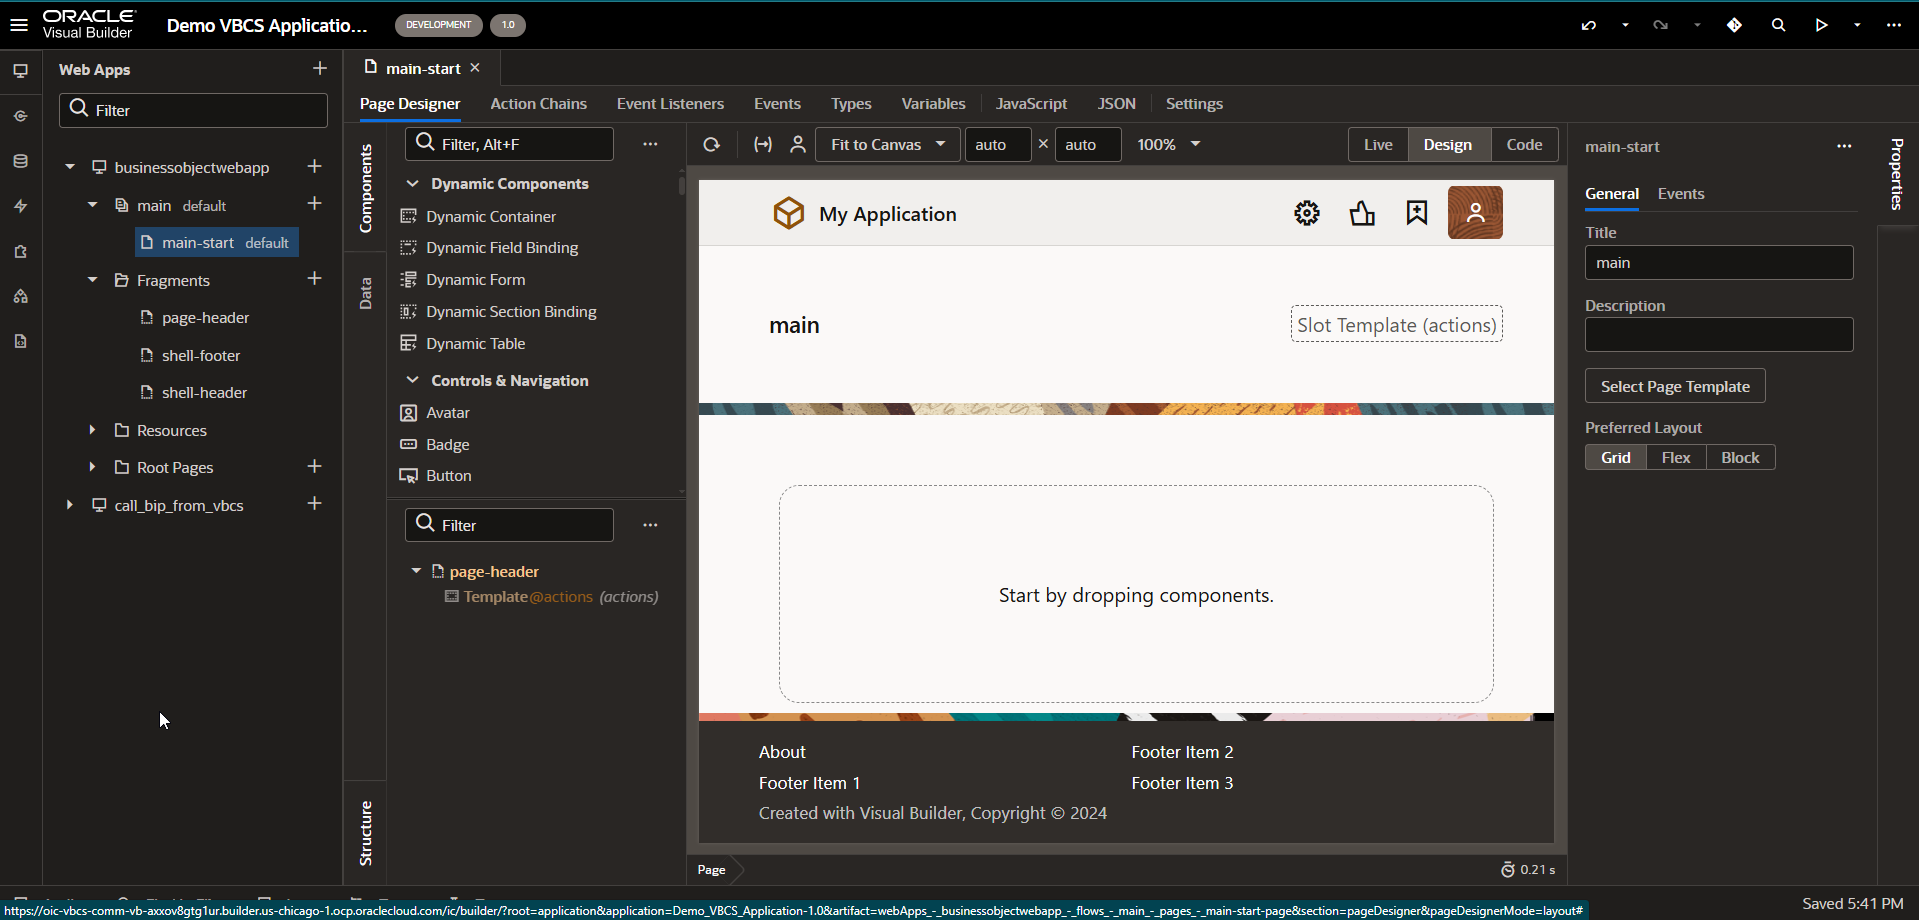Click Slot Template (actions) in canvas

click(x=1396, y=324)
